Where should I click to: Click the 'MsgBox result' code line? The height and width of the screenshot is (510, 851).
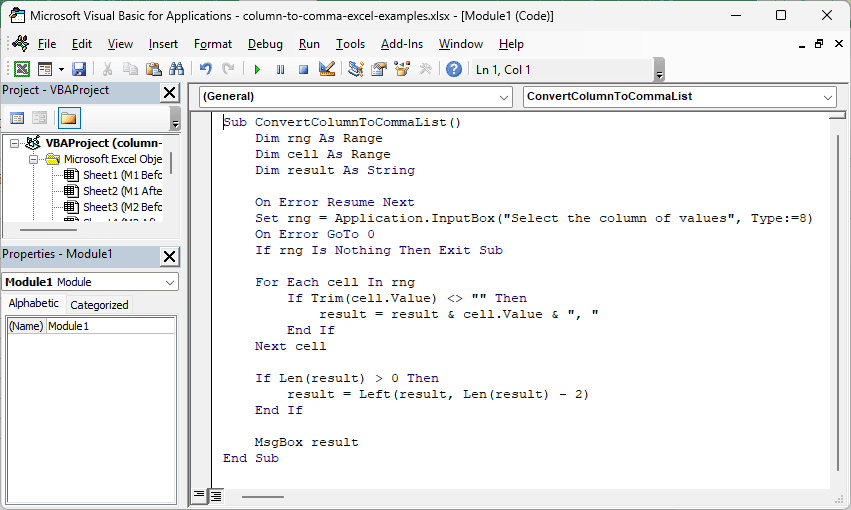[307, 442]
